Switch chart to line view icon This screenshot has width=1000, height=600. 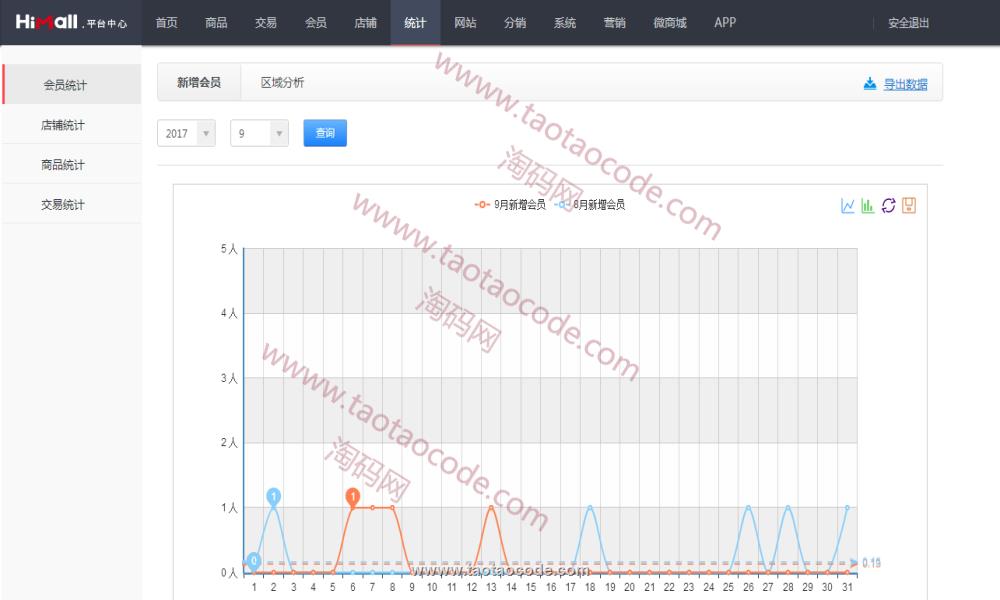click(848, 206)
